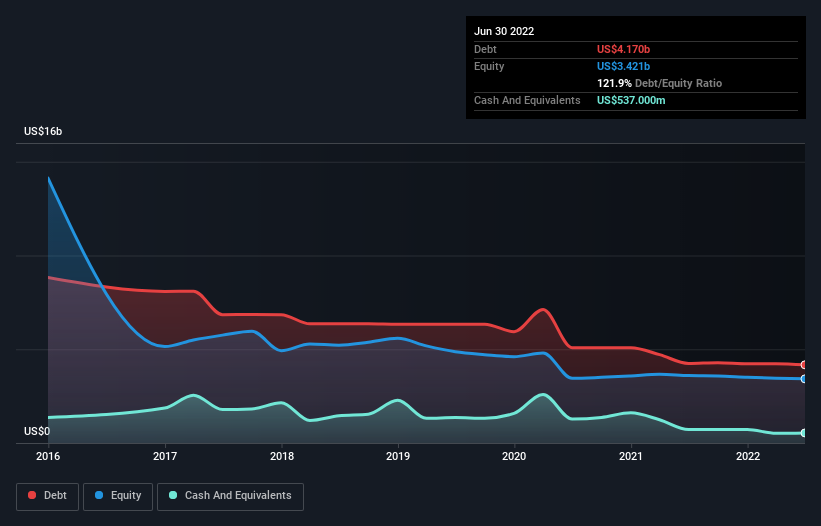This screenshot has height=526, width=821.
Task: Click the Debt row label in tooltip
Action: click(485, 49)
